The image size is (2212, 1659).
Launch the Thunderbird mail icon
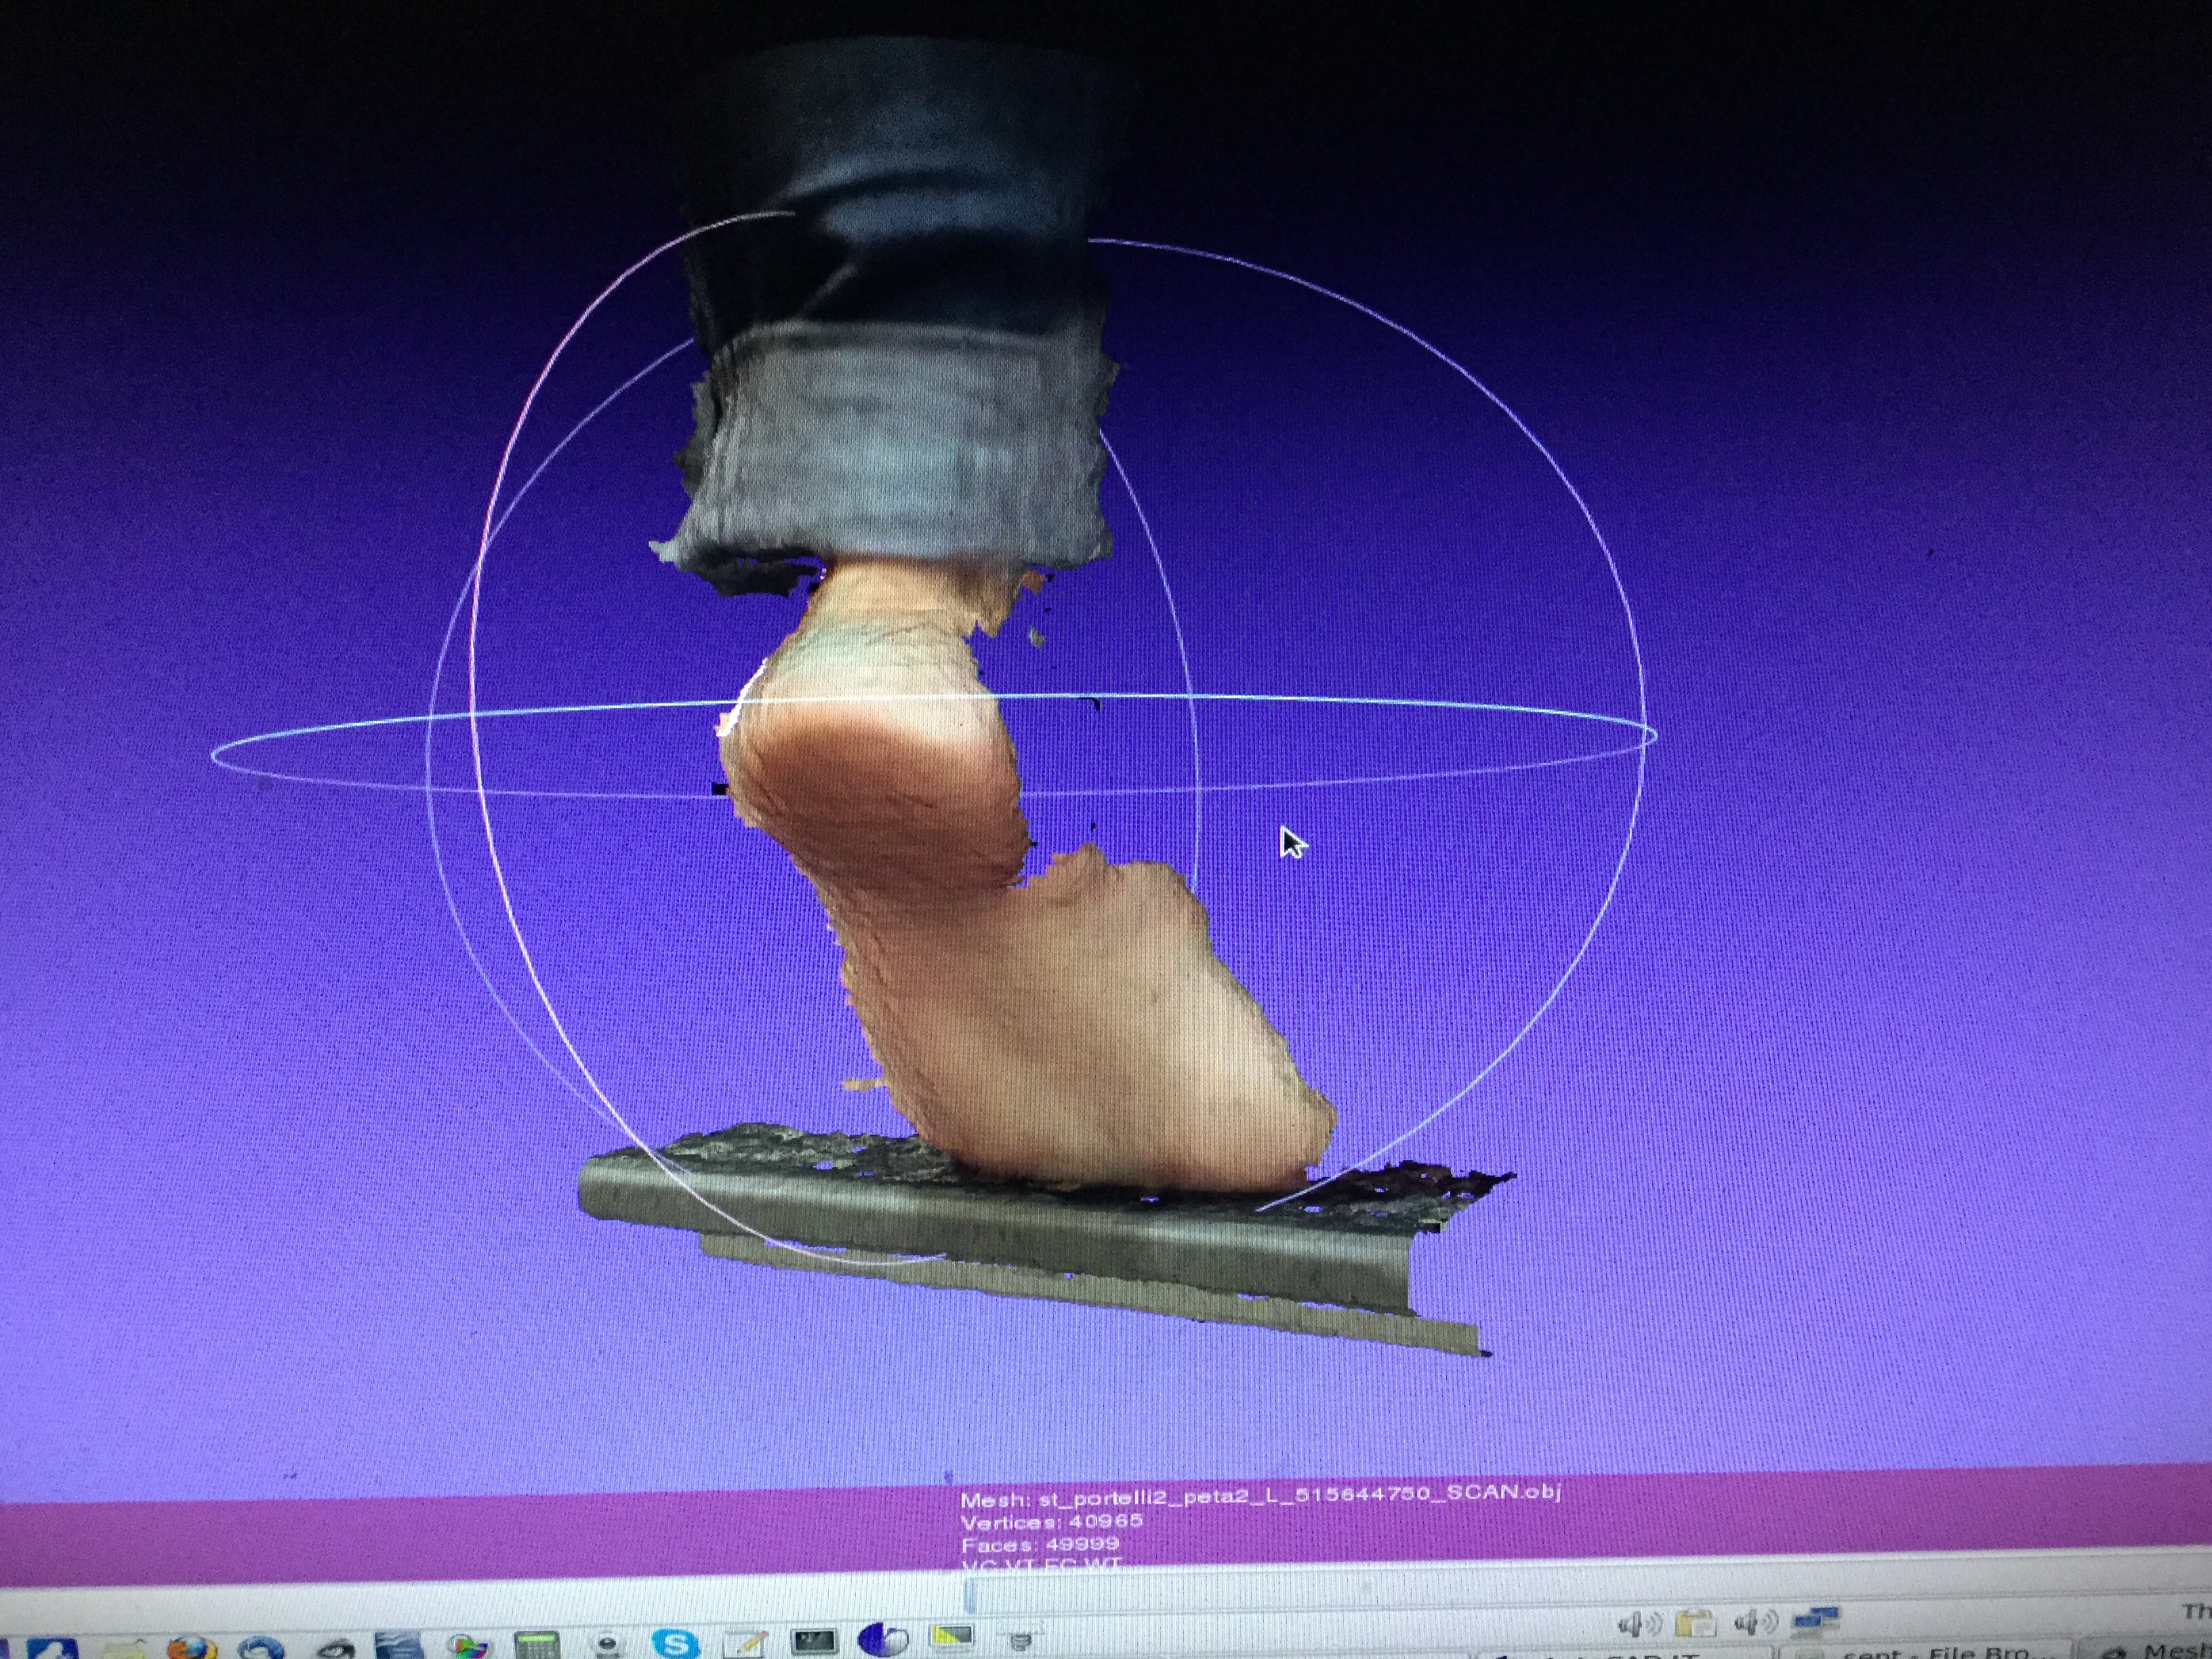click(x=261, y=1647)
